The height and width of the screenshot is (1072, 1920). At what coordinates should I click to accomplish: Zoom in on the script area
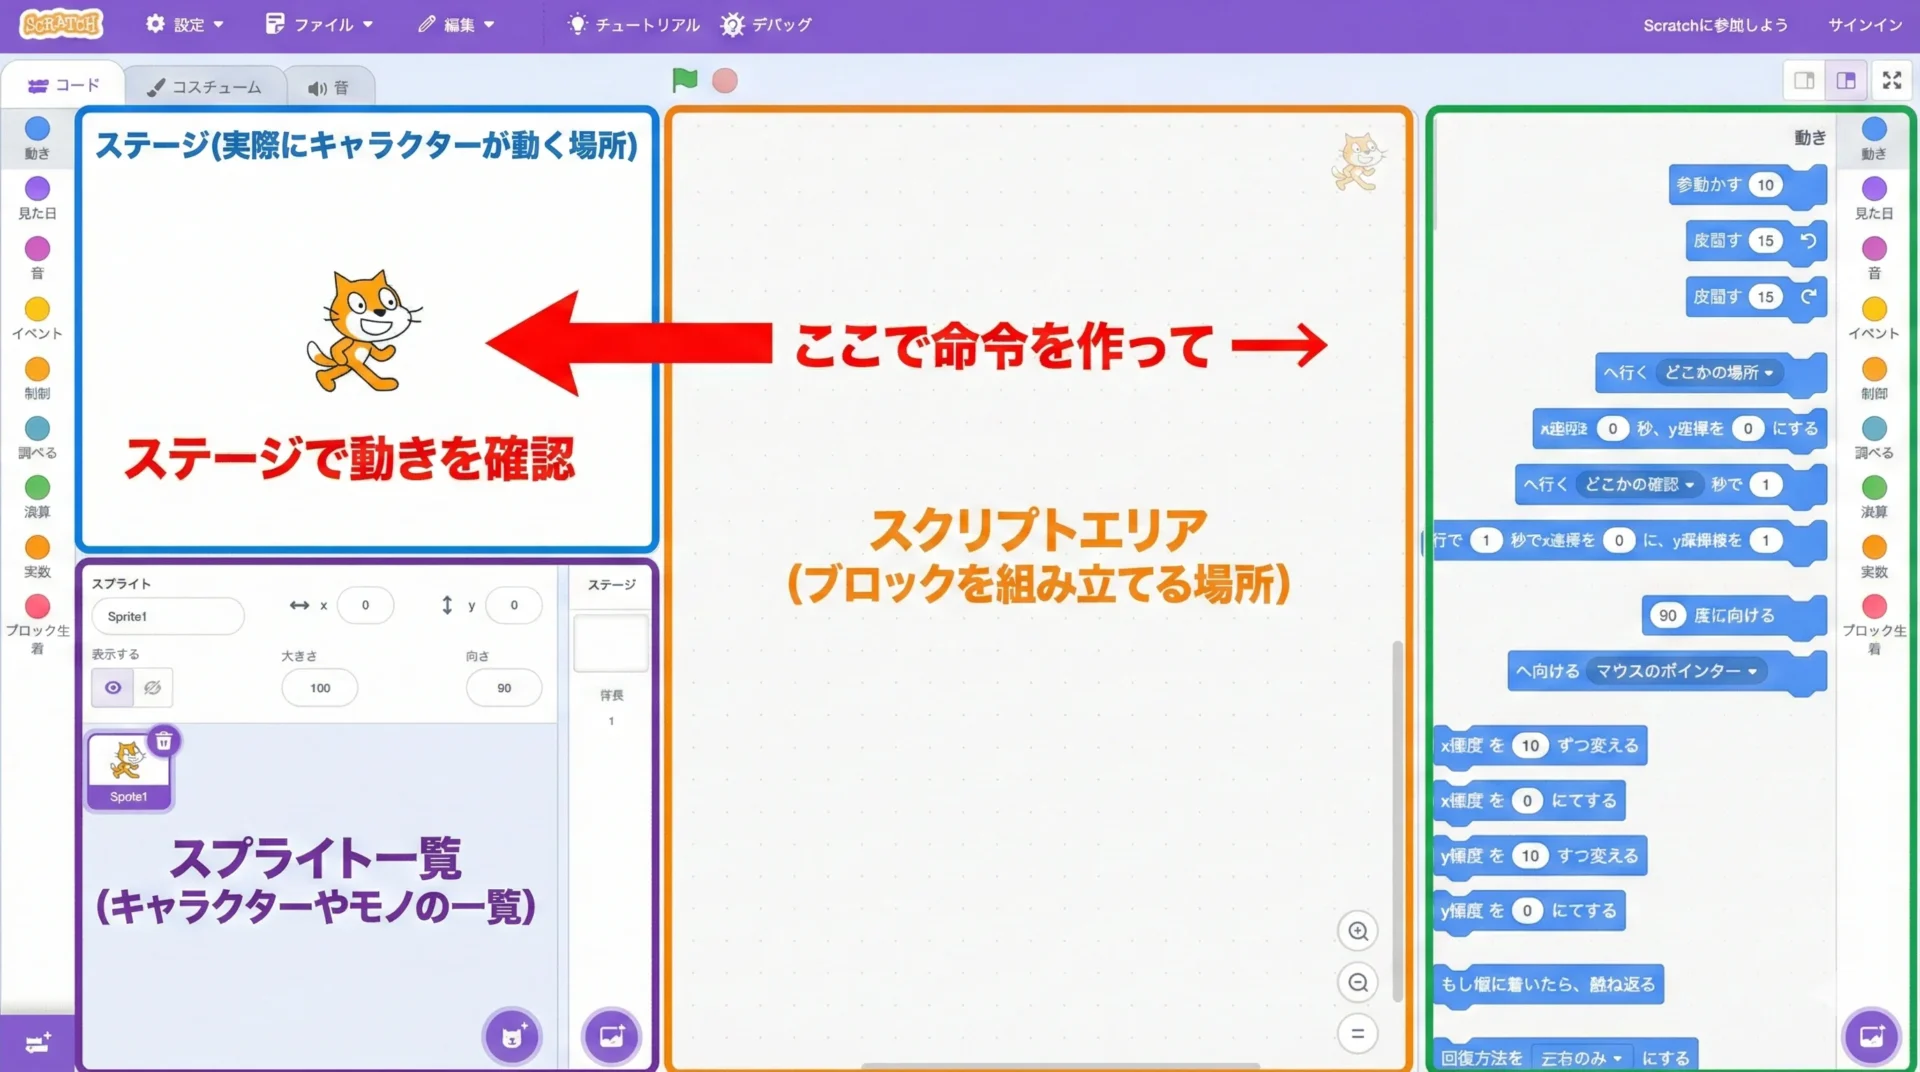pos(1357,931)
